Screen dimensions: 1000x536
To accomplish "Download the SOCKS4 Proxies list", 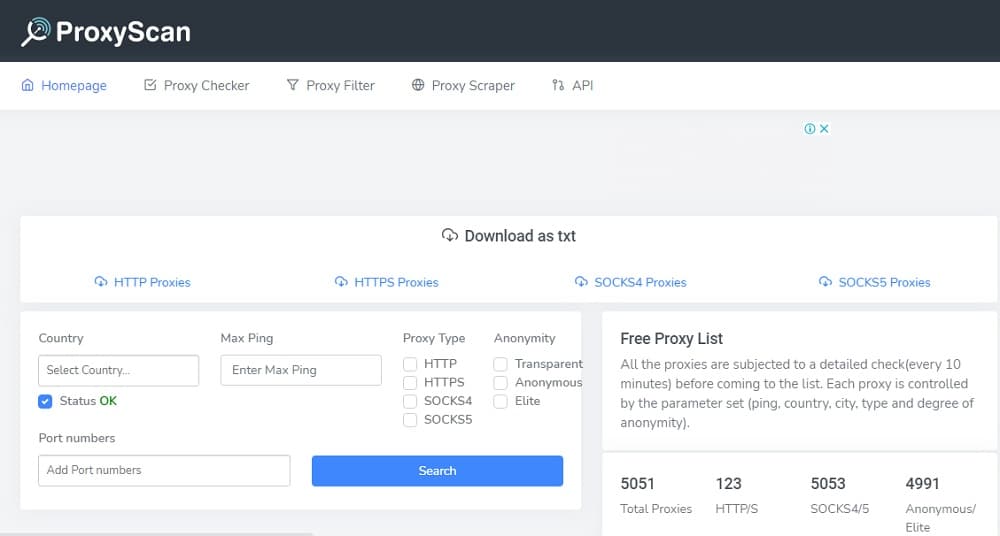I will (x=640, y=282).
